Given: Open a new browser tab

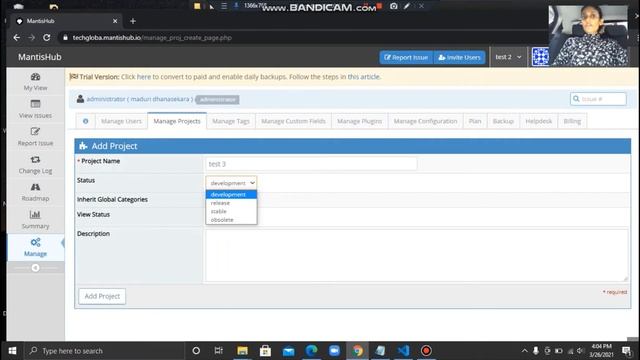Looking at the screenshot, I should (x=133, y=21).
